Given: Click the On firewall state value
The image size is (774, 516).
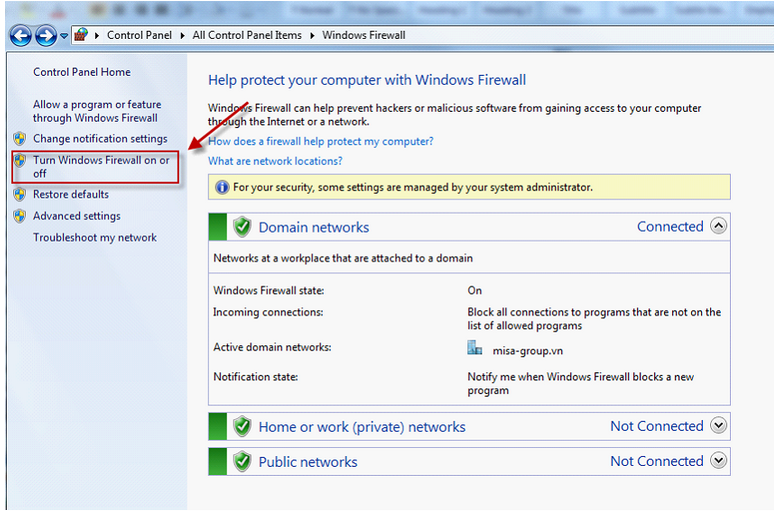Looking at the screenshot, I should tap(474, 290).
